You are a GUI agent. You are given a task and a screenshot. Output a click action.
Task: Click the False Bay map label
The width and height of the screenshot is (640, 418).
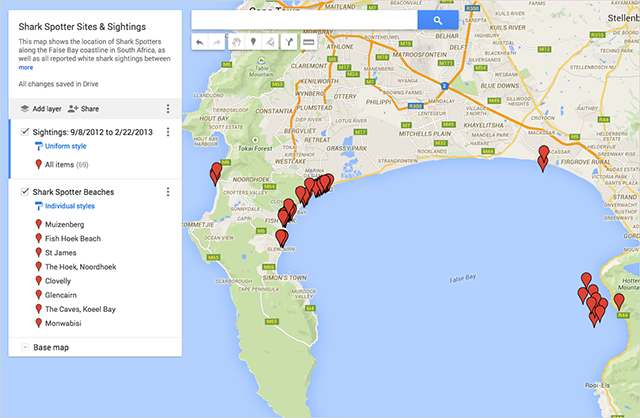pos(463,278)
